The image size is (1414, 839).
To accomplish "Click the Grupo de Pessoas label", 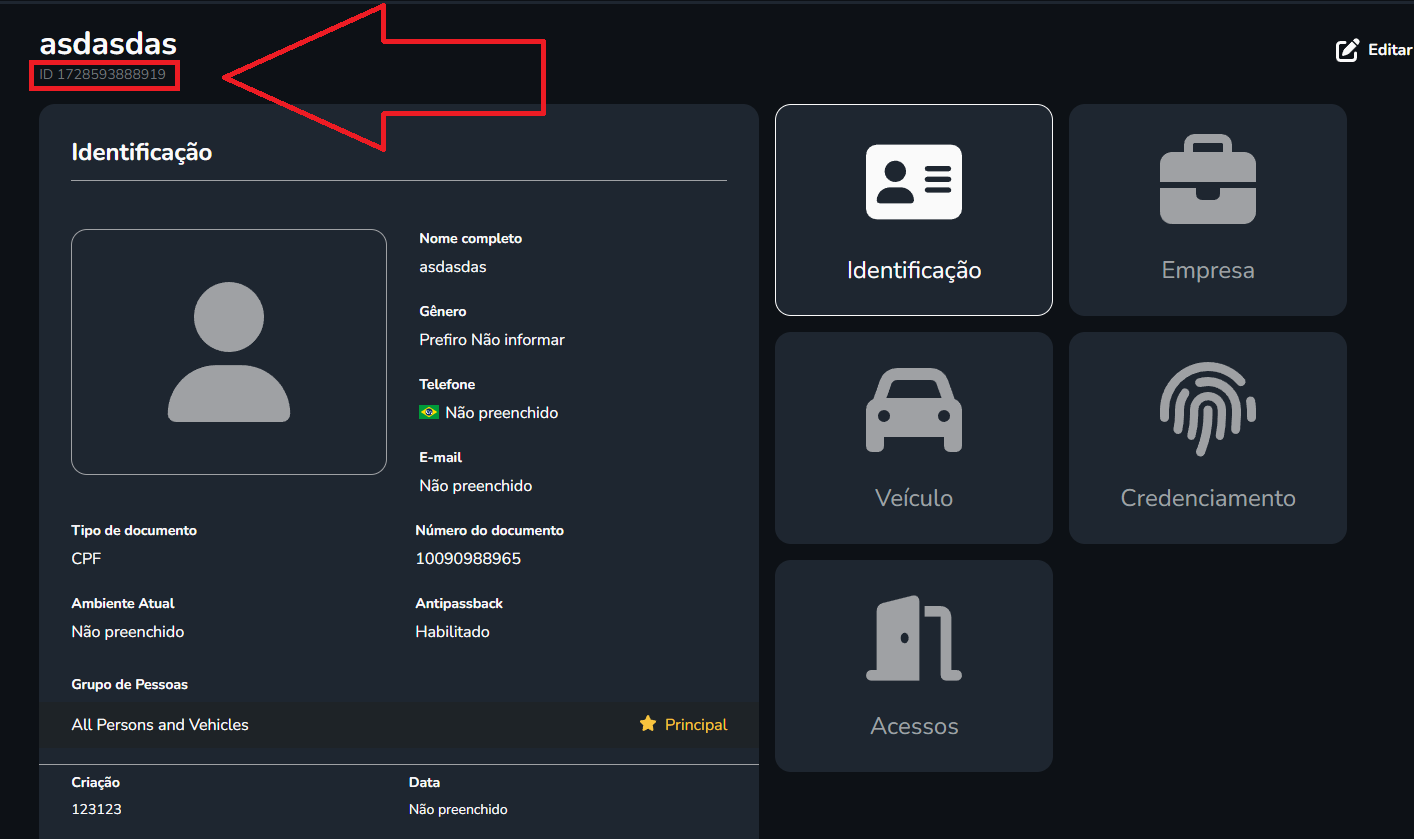I will coord(130,684).
